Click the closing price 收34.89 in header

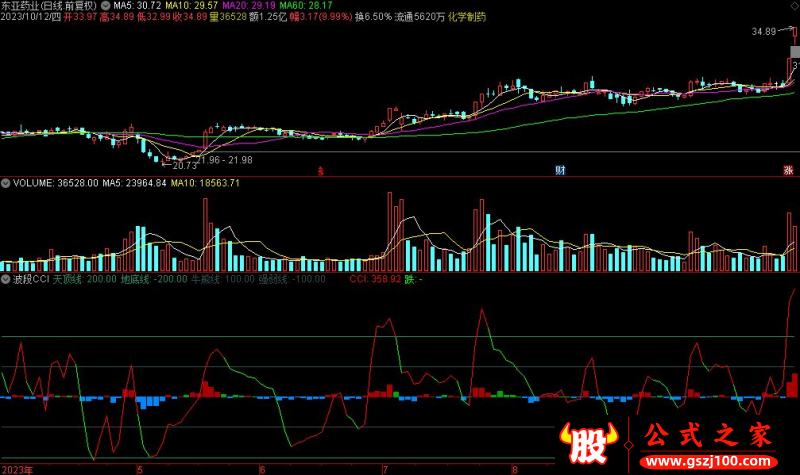[x=190, y=17]
